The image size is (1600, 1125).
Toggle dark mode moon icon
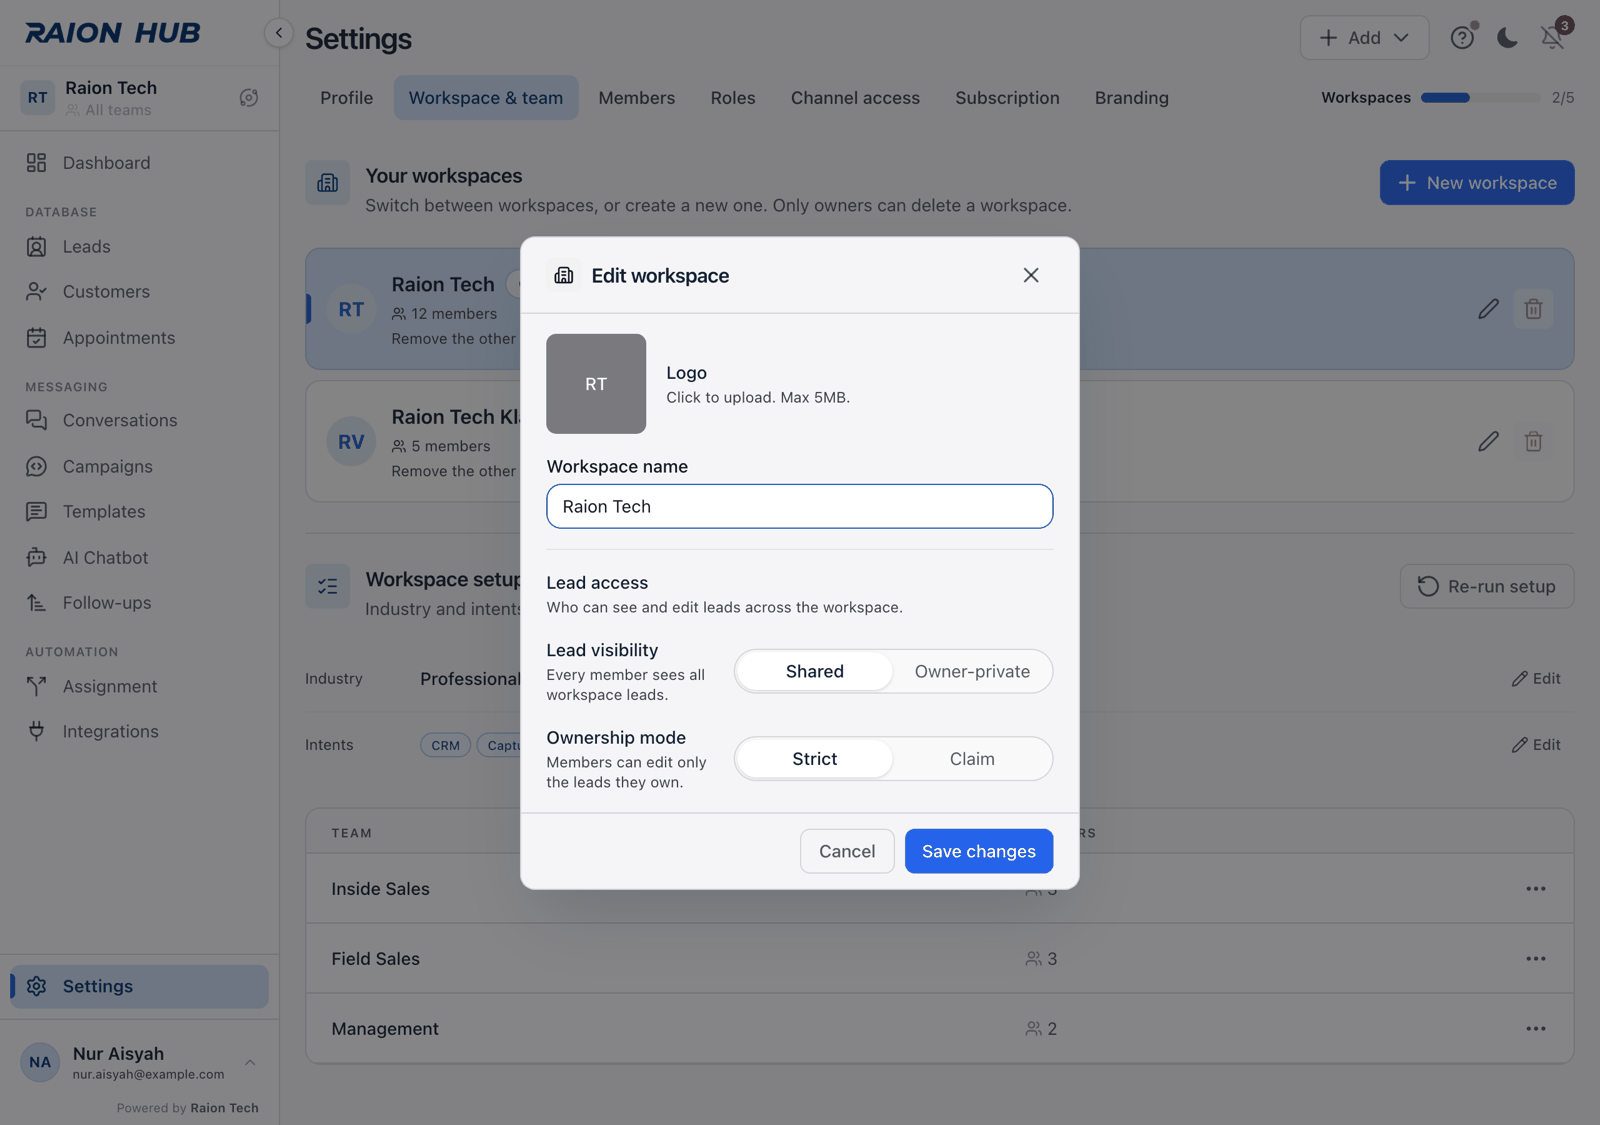tap(1507, 38)
